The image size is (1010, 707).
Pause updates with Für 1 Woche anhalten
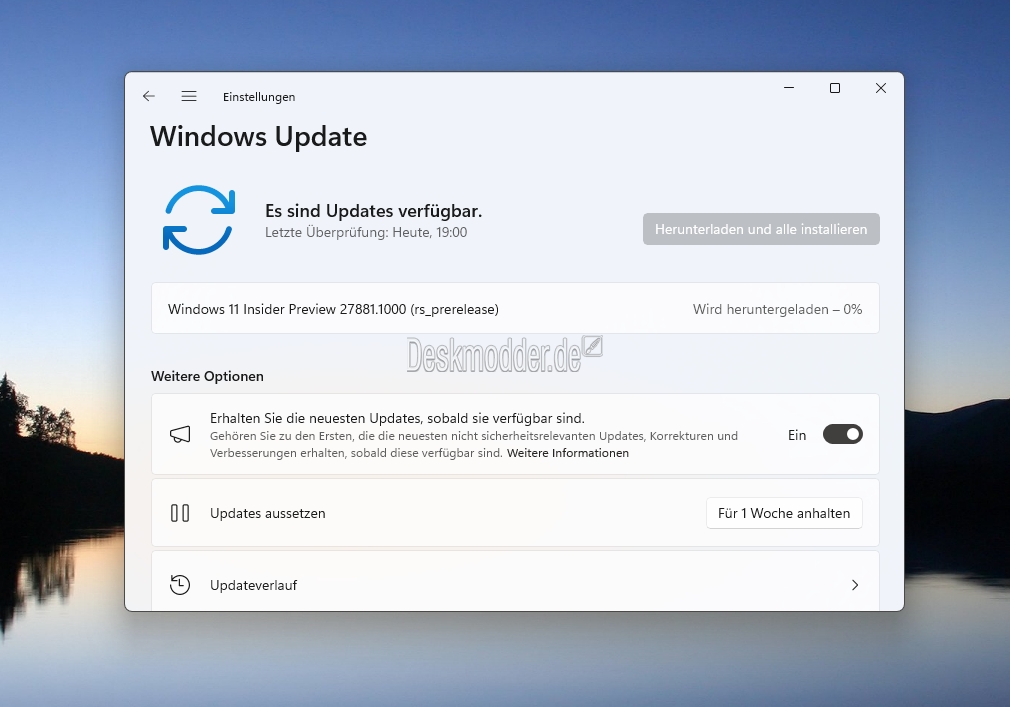(x=784, y=513)
